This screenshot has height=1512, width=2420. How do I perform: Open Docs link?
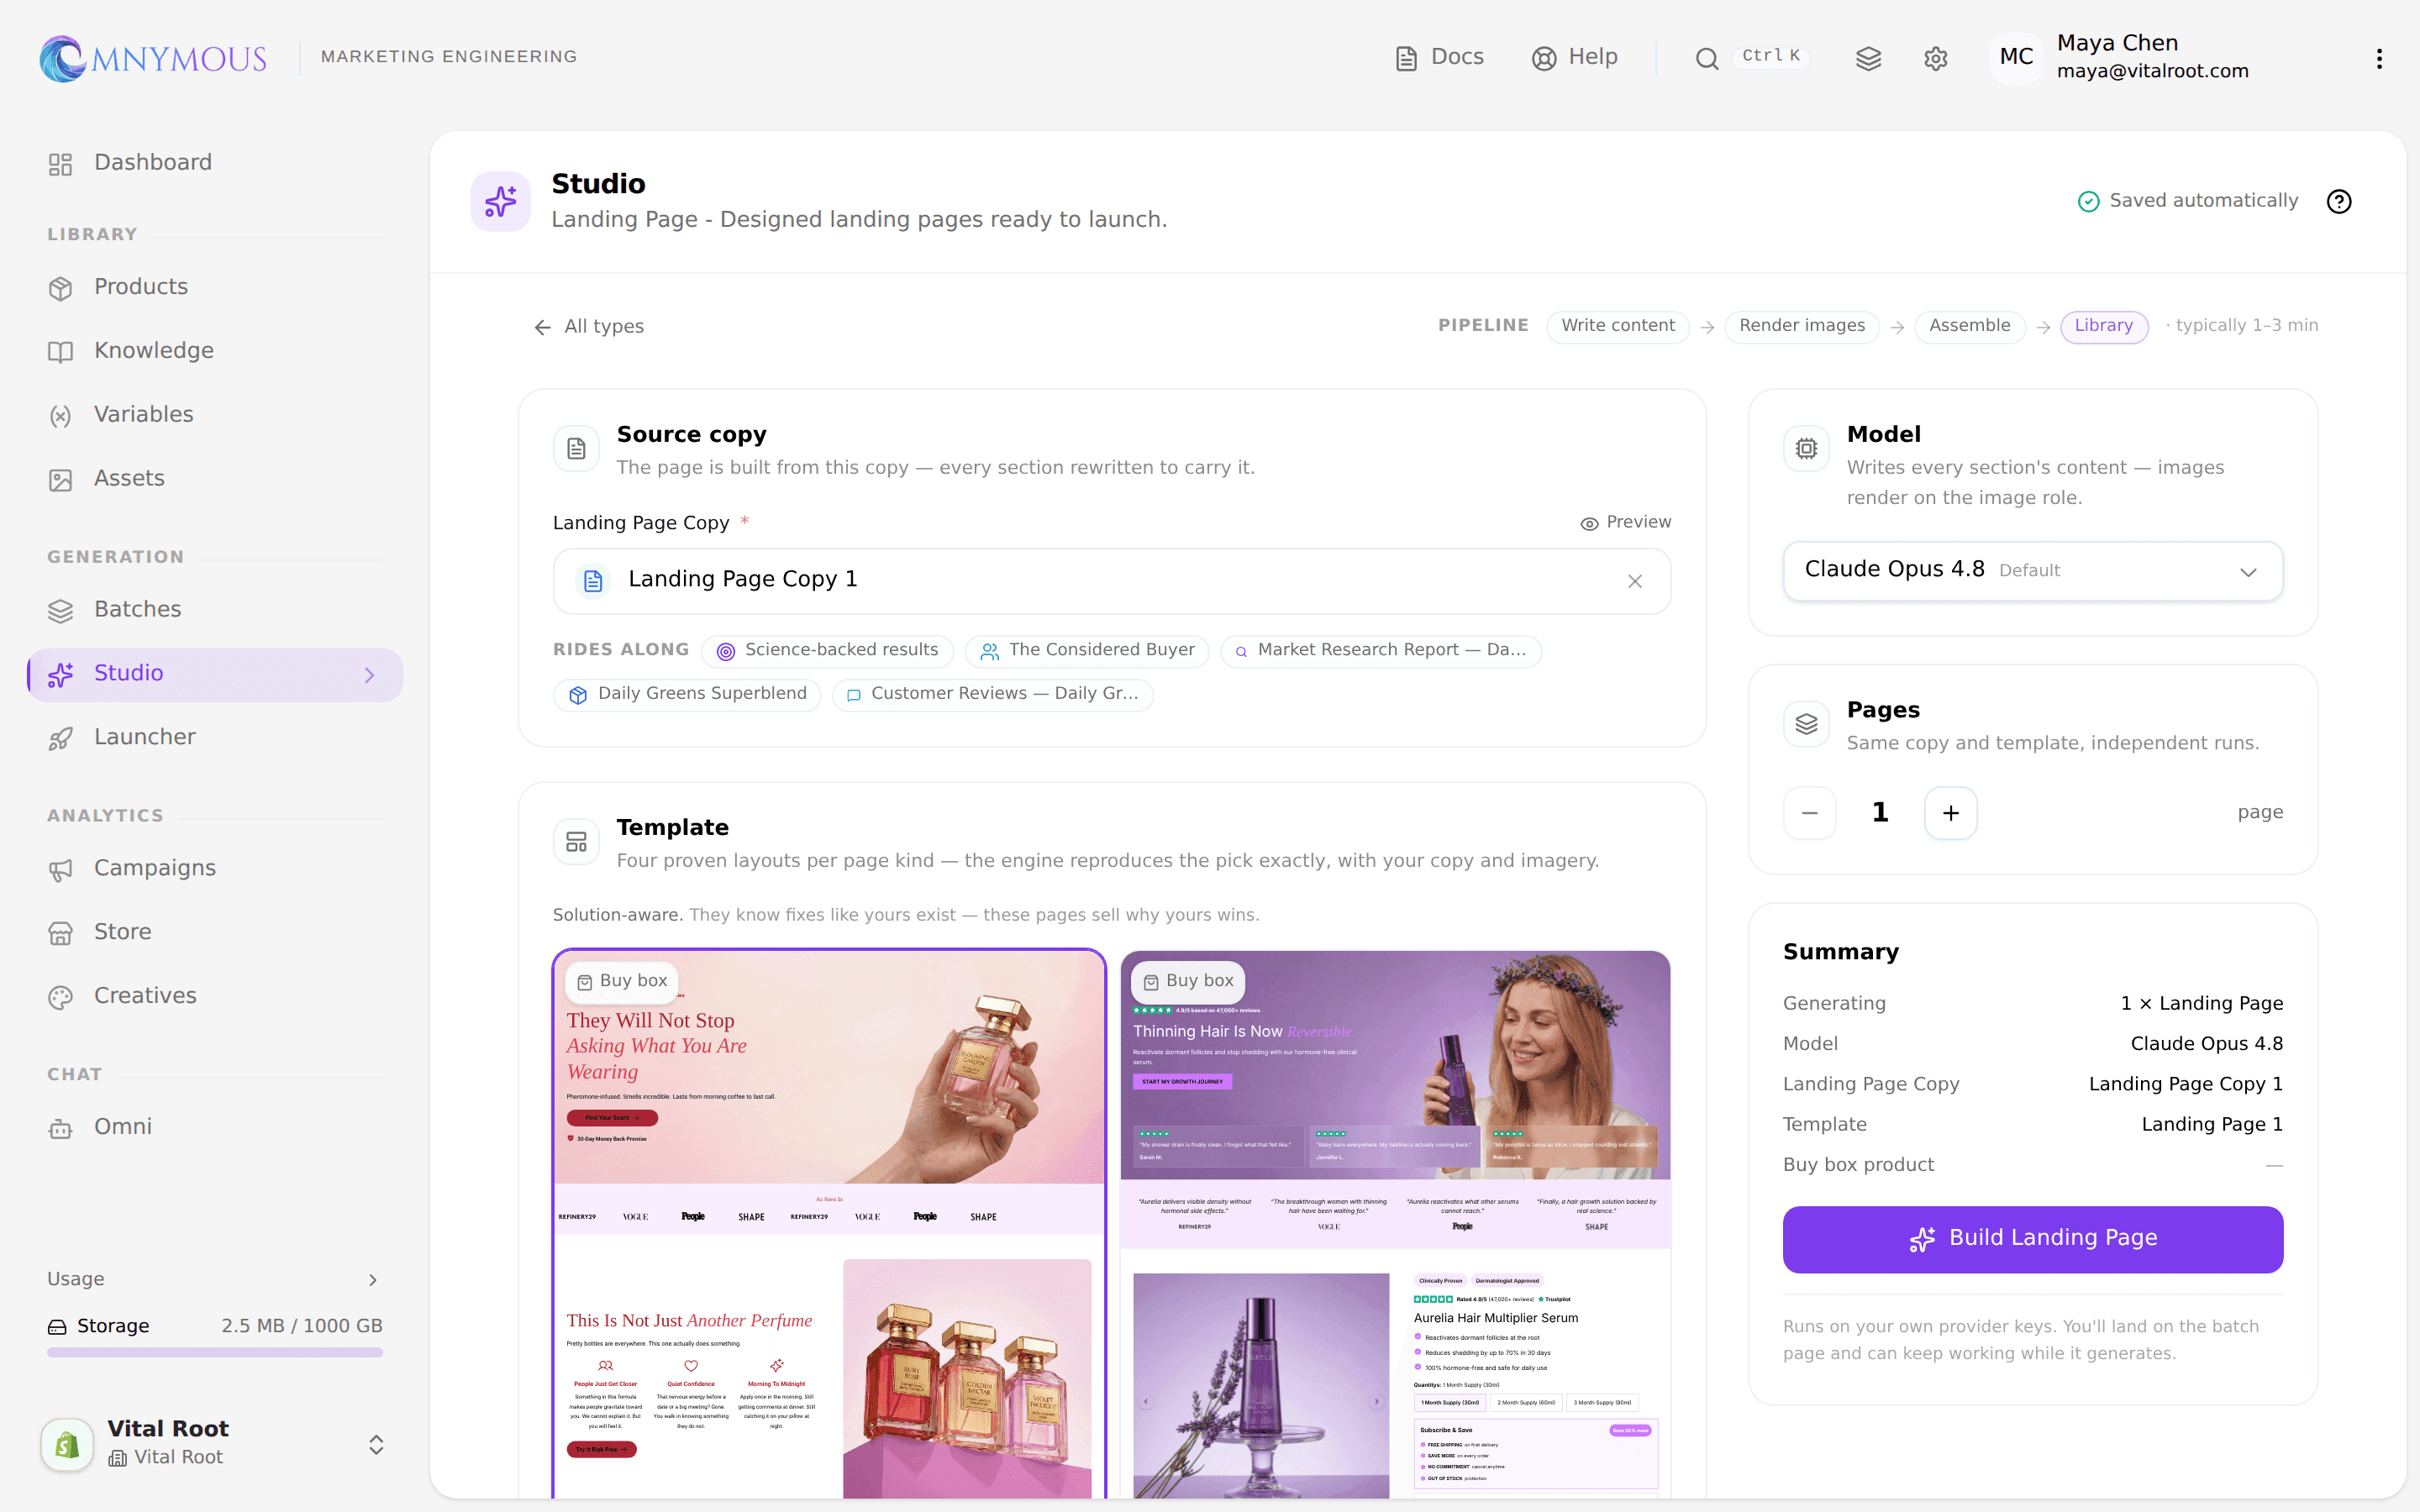pyautogui.click(x=1440, y=57)
